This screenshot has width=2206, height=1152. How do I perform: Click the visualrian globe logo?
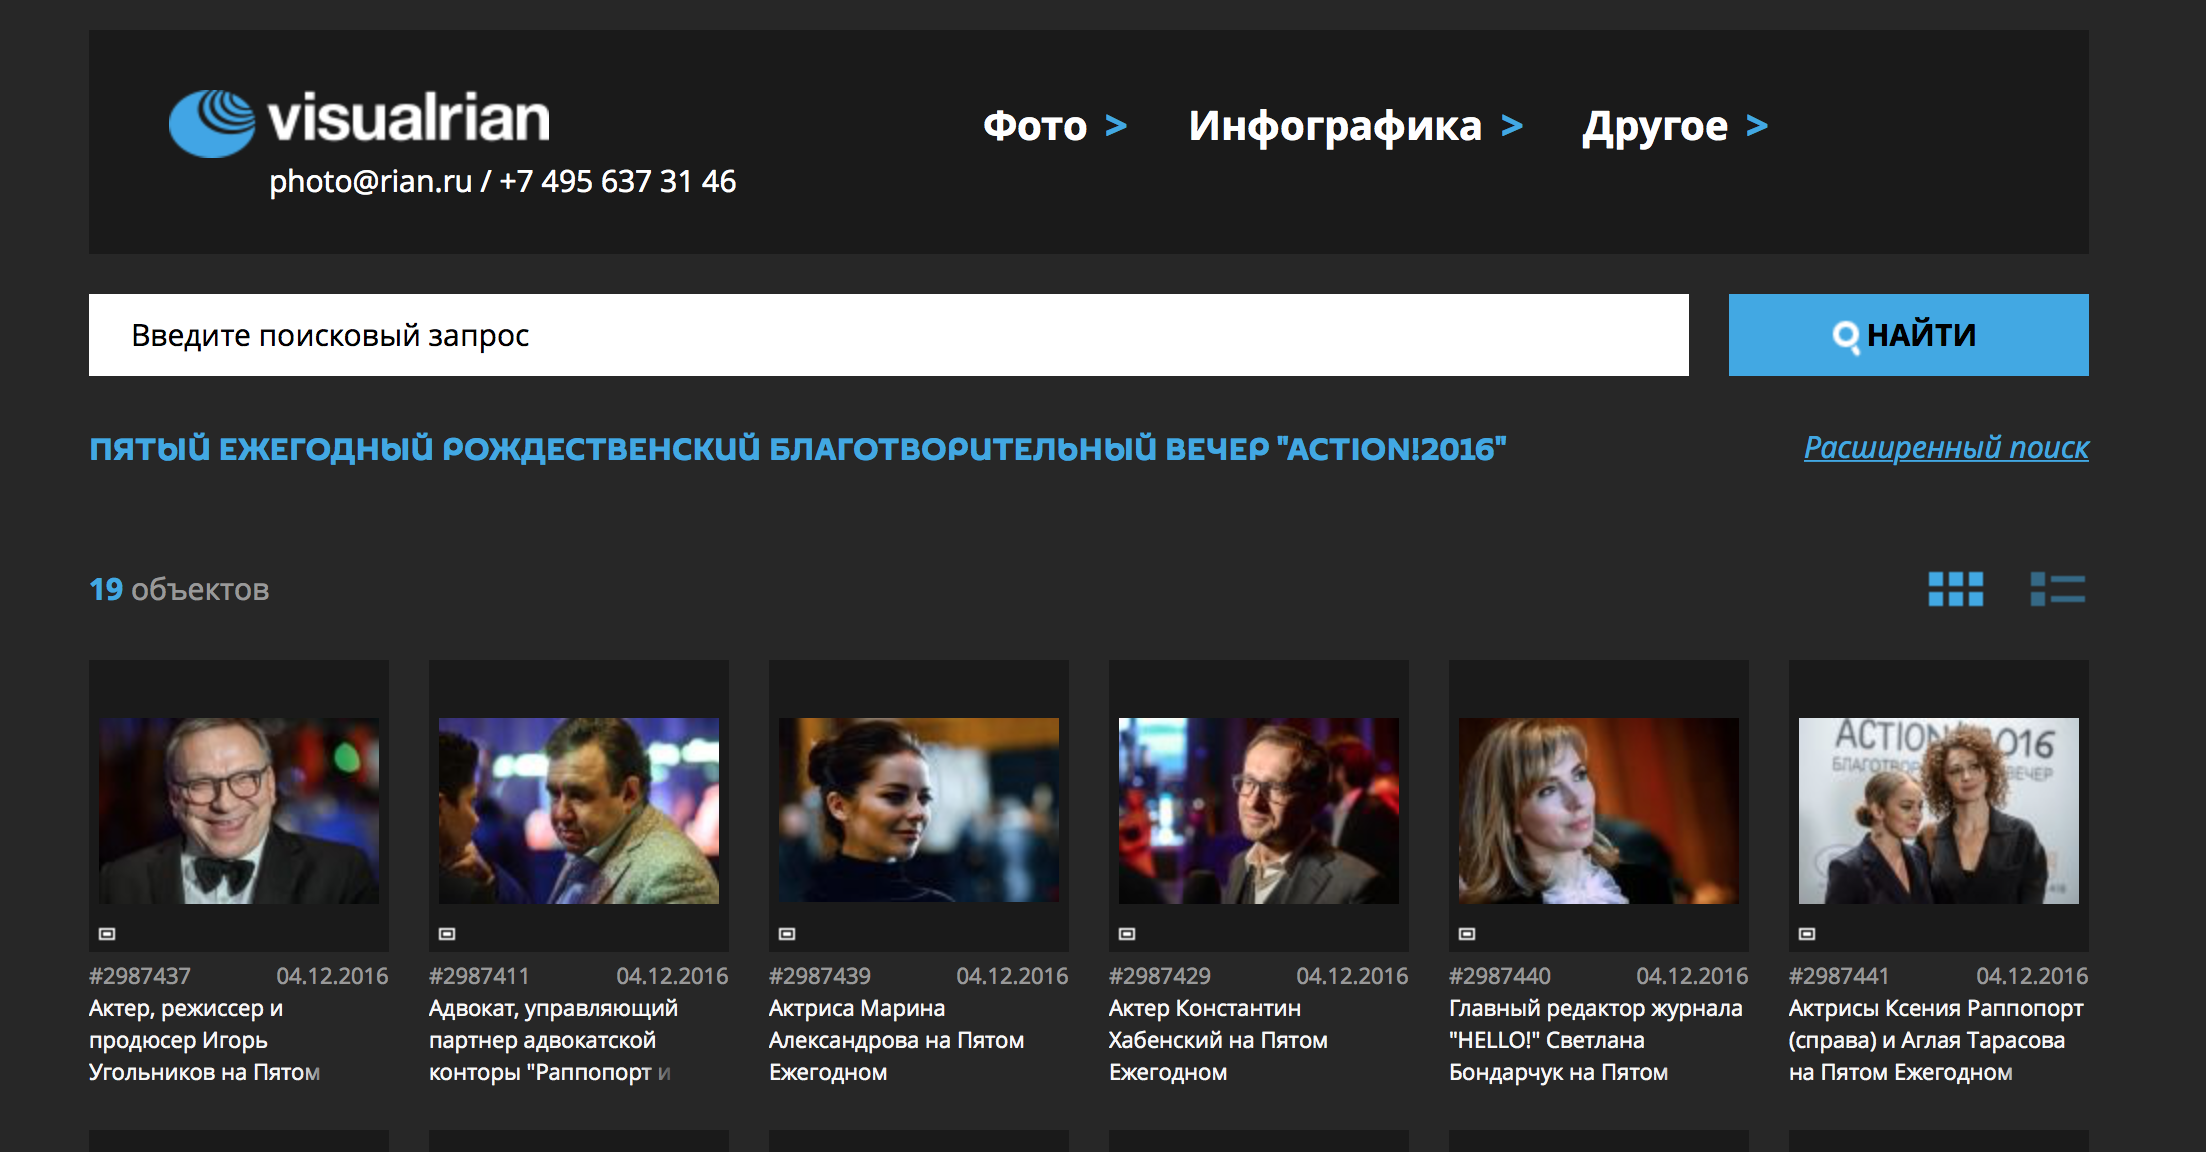212,123
